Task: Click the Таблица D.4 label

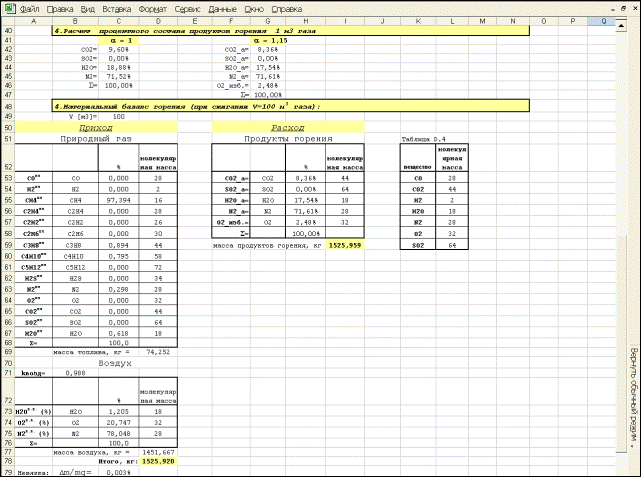Action: 424,139
